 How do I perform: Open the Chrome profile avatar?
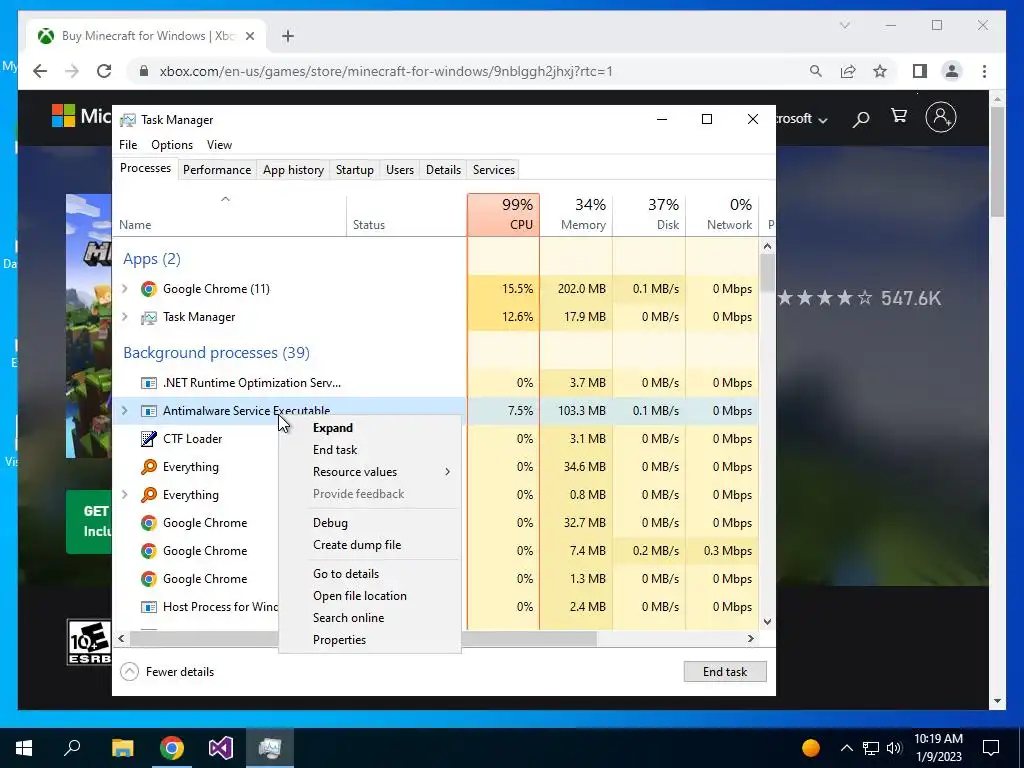pos(952,71)
